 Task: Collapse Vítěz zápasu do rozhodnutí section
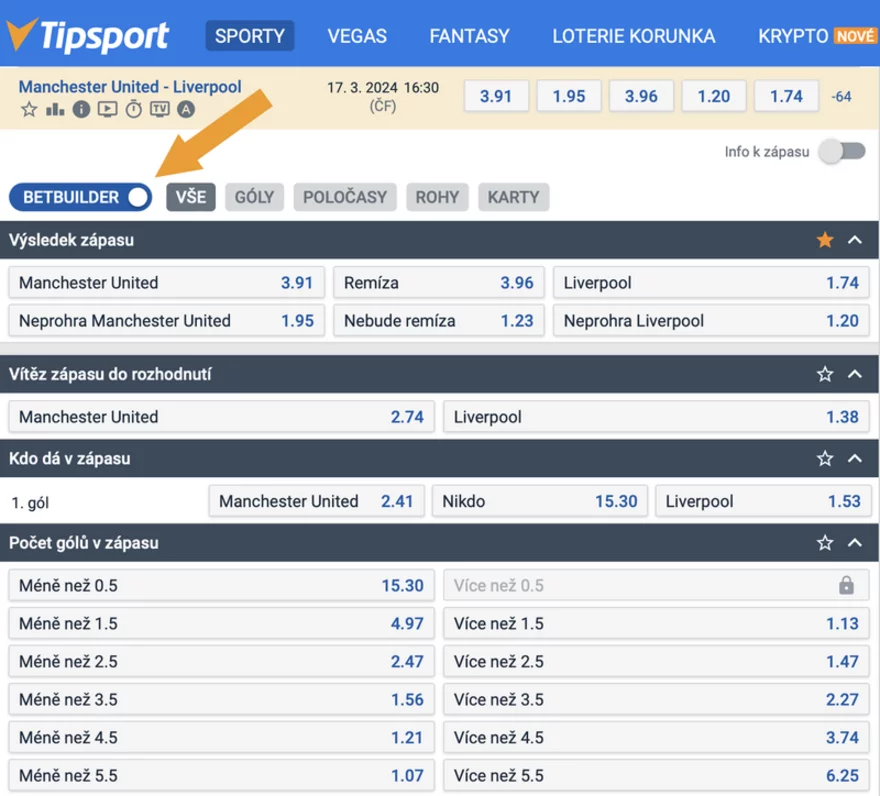[855, 374]
